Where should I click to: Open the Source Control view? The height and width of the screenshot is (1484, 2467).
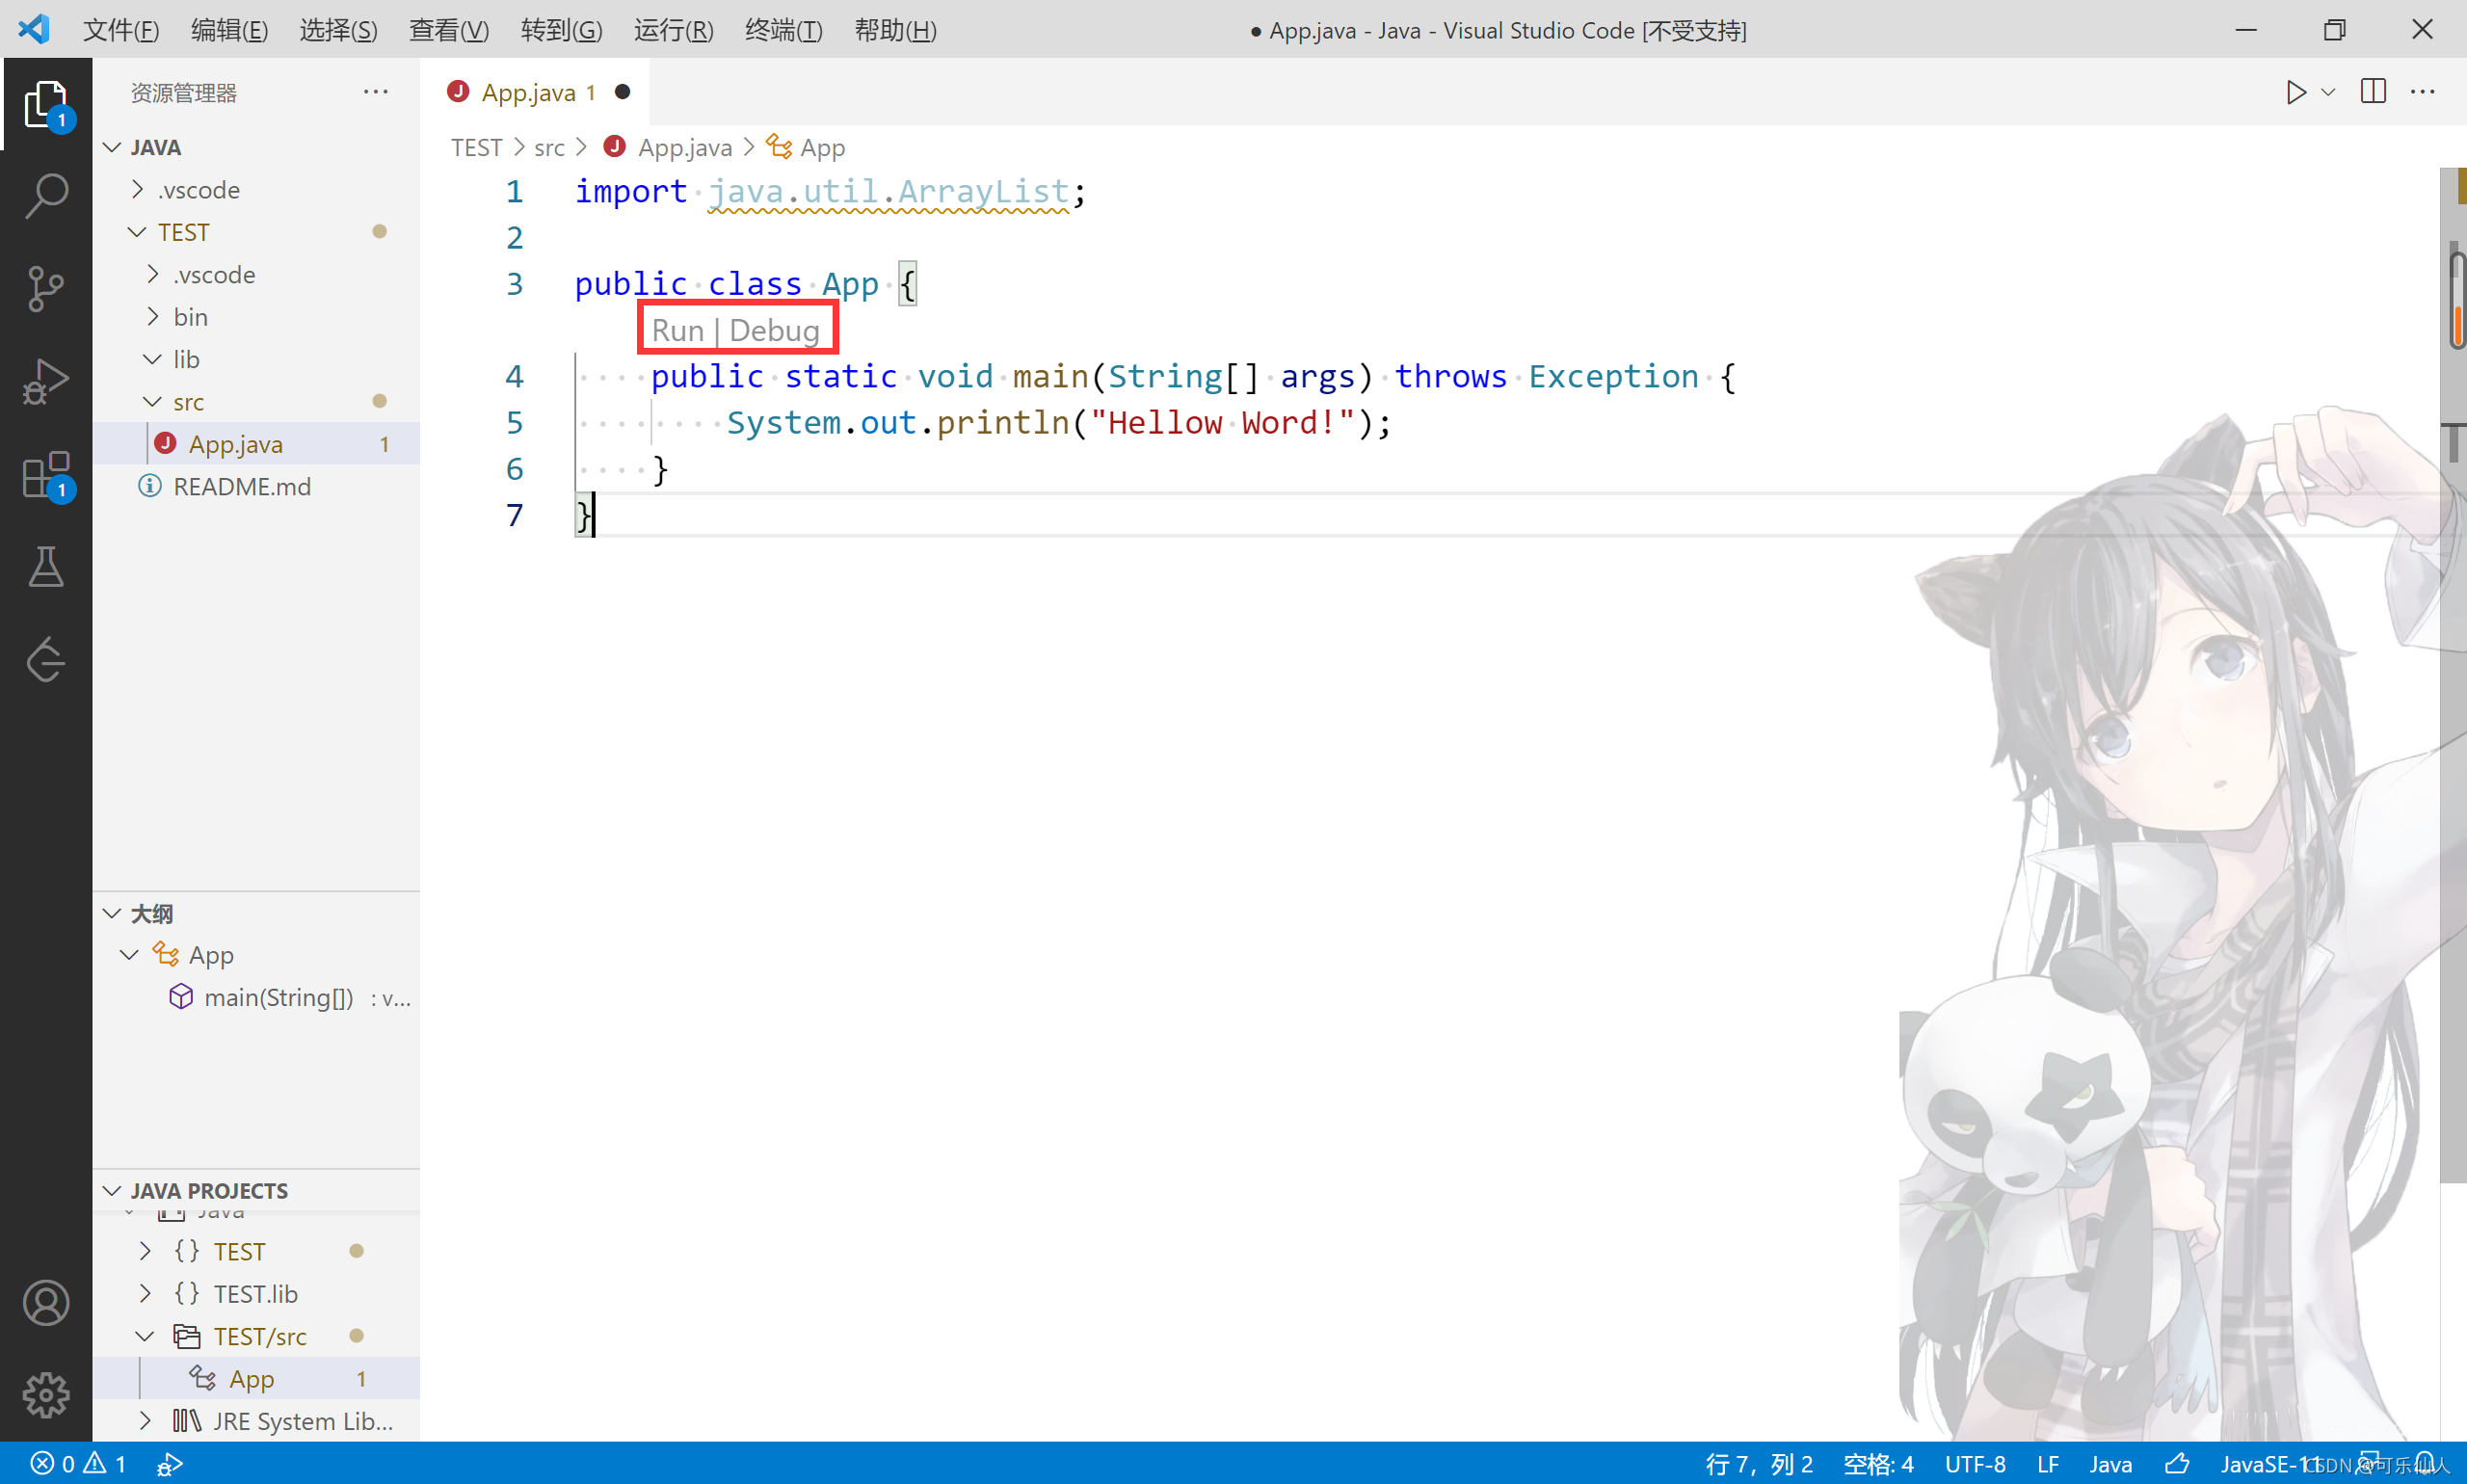coord(46,289)
